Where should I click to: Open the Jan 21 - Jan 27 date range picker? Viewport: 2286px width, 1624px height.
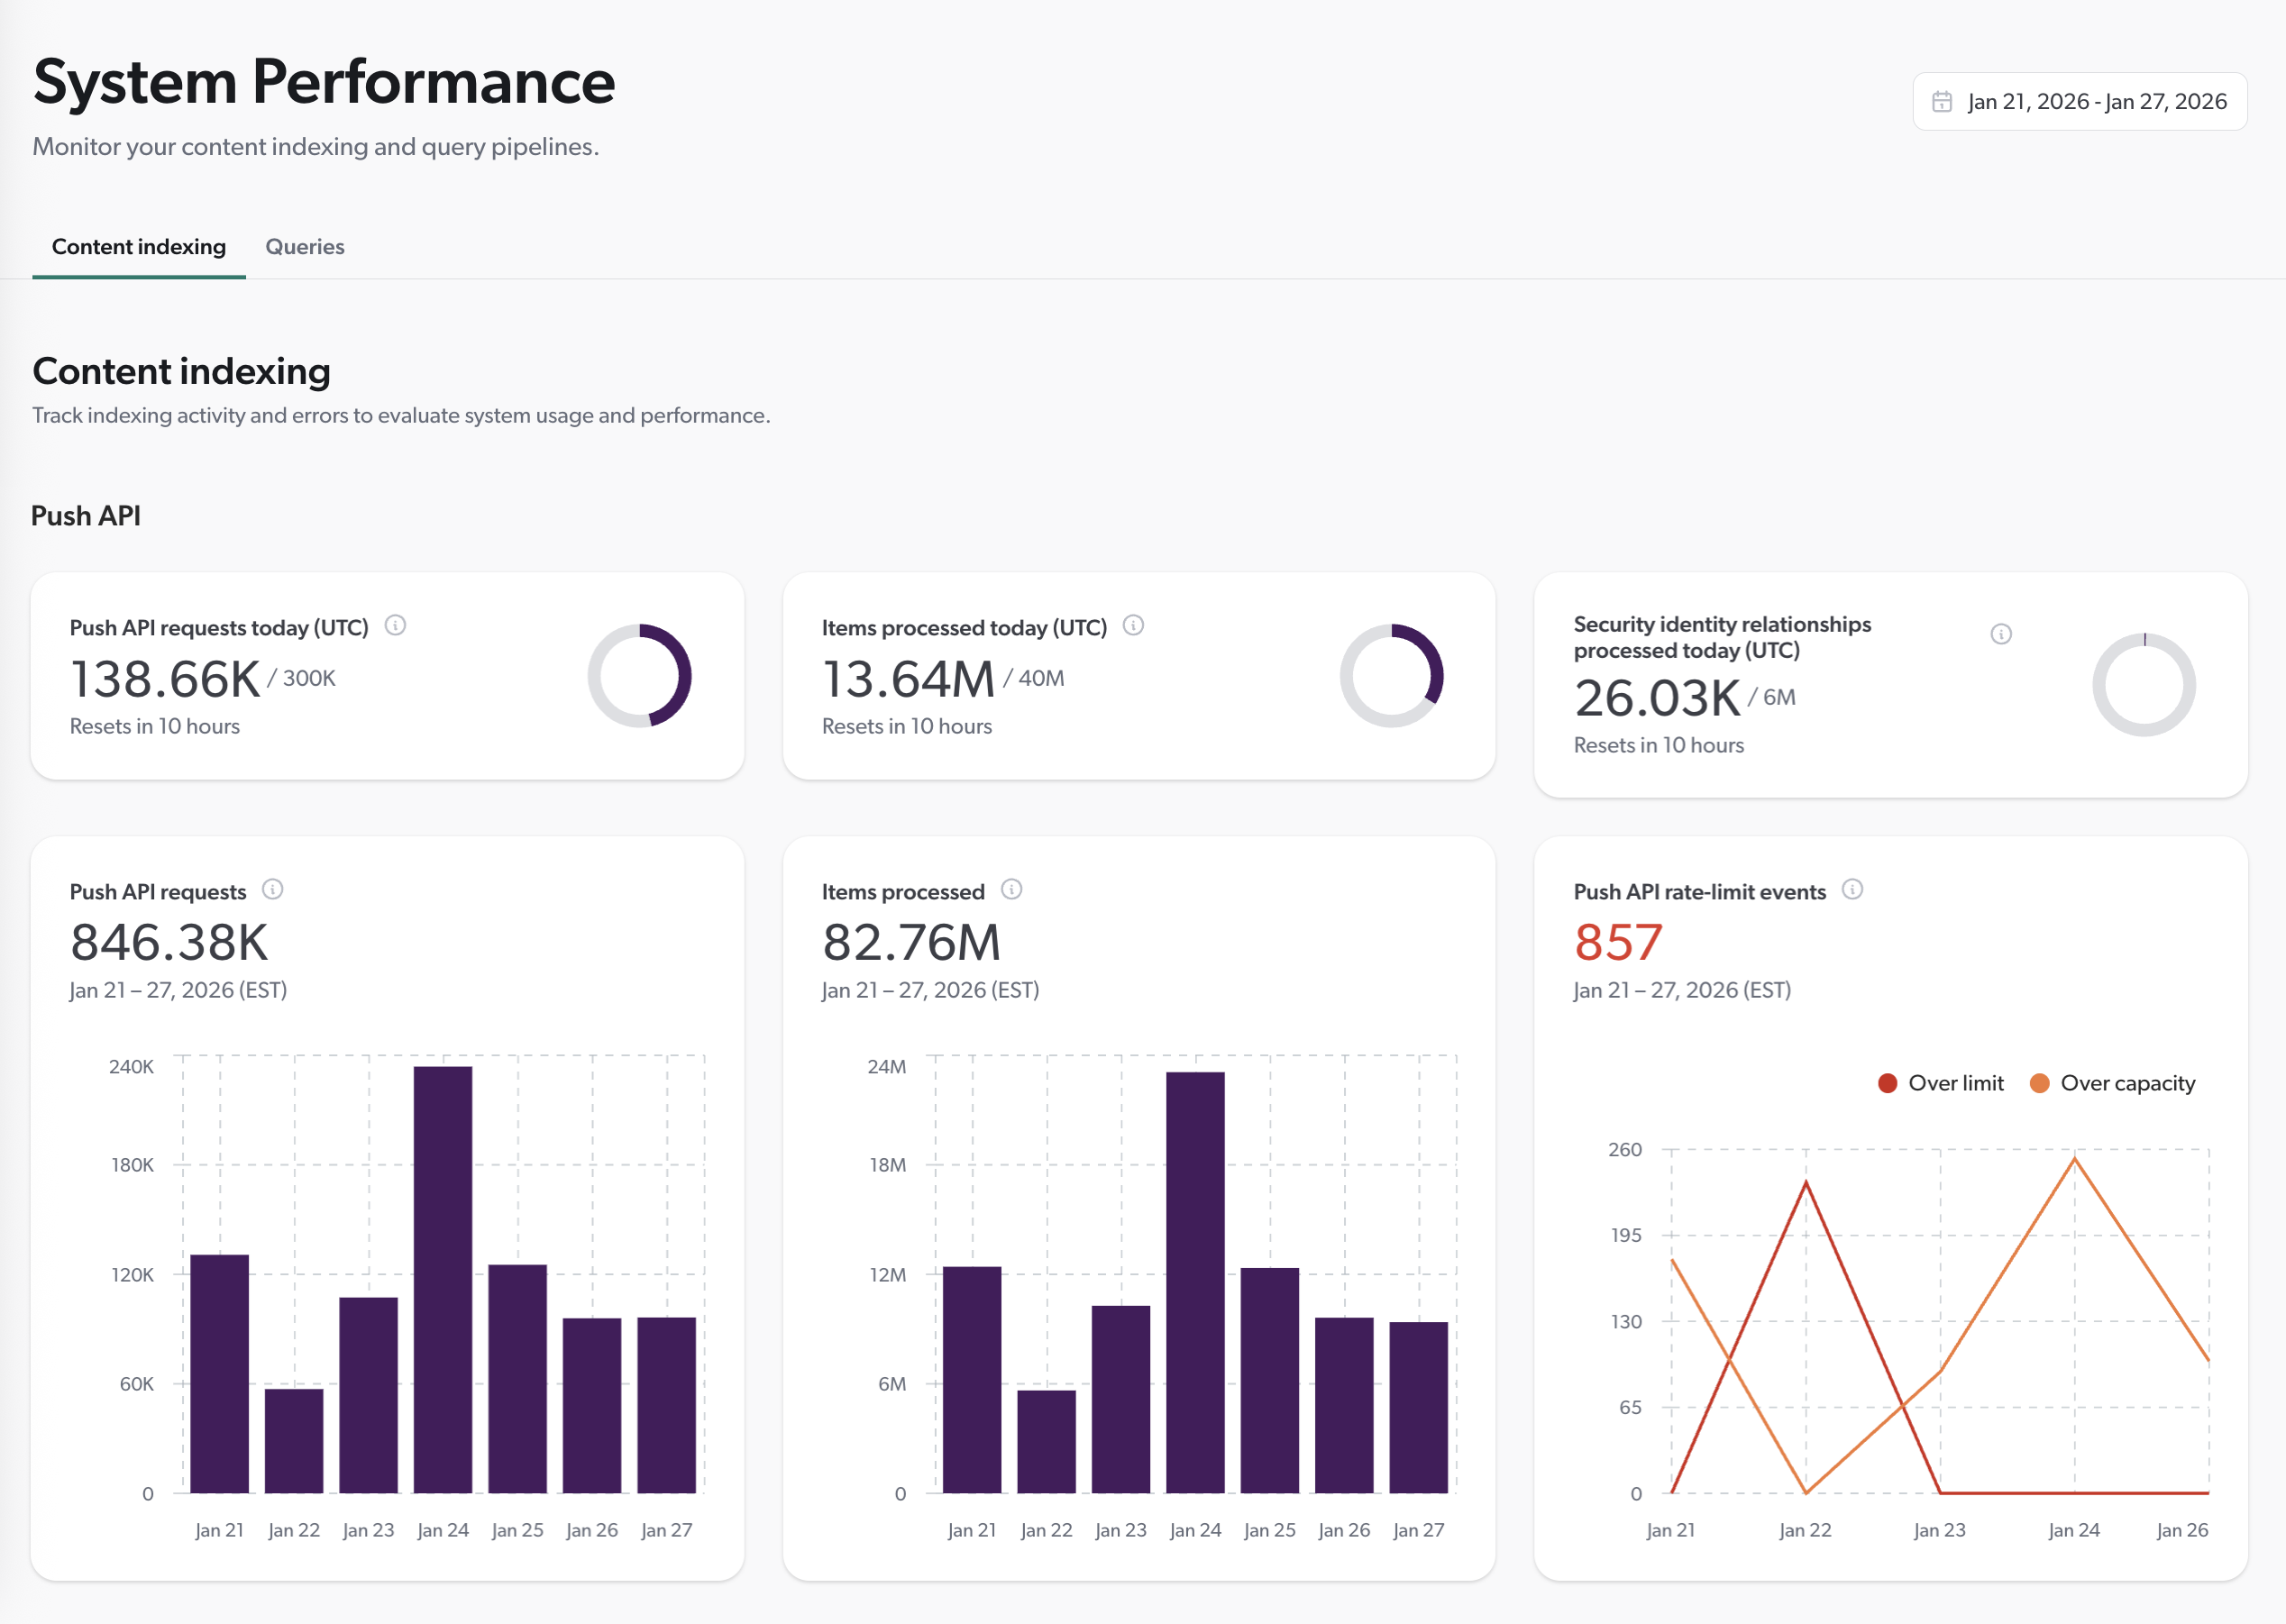(x=2095, y=100)
